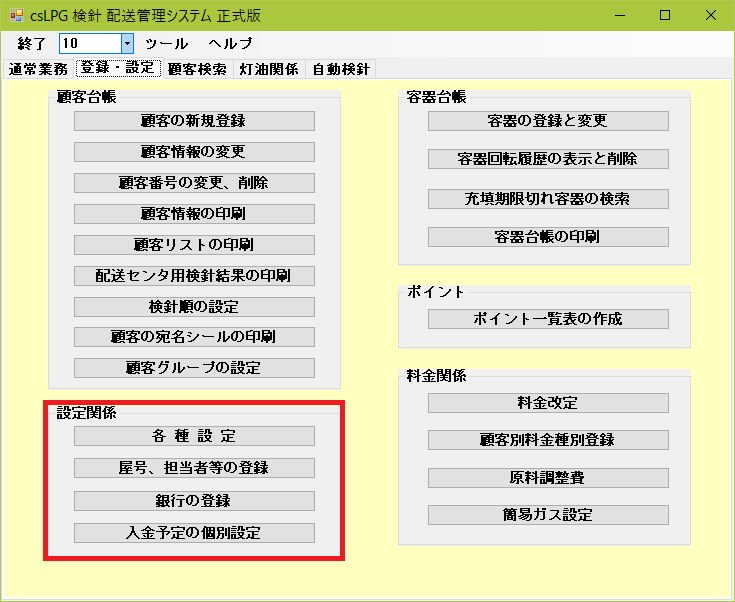This screenshot has height=602, width=735.
Task: Click the csLPG application icon in title bar
Action: pos(16,15)
